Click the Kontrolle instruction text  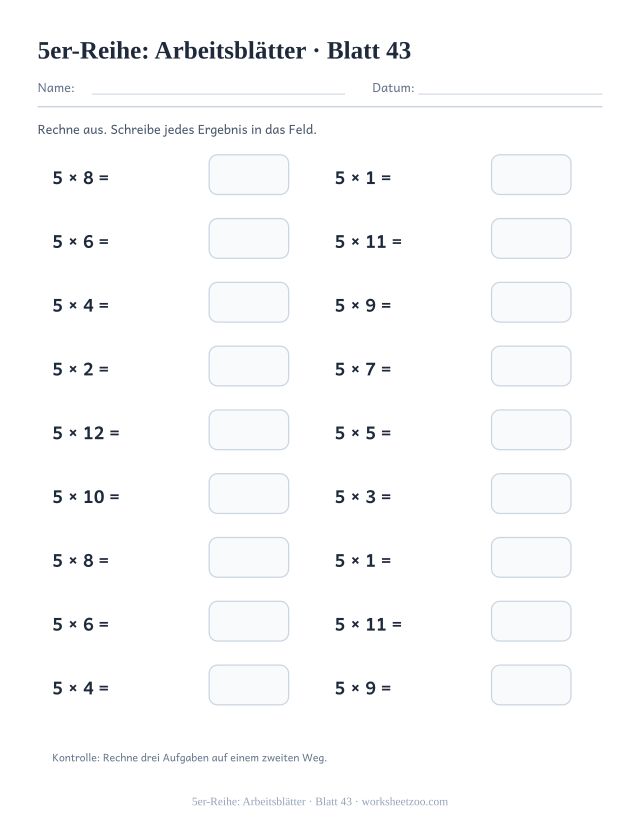pyautogui.click(x=189, y=758)
